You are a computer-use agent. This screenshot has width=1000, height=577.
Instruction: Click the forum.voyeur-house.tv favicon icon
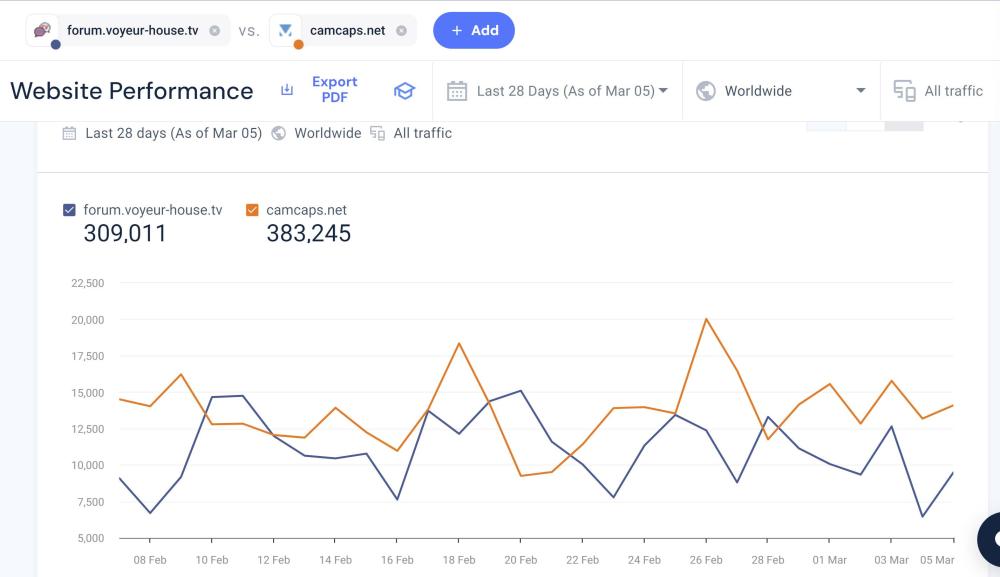(x=43, y=30)
